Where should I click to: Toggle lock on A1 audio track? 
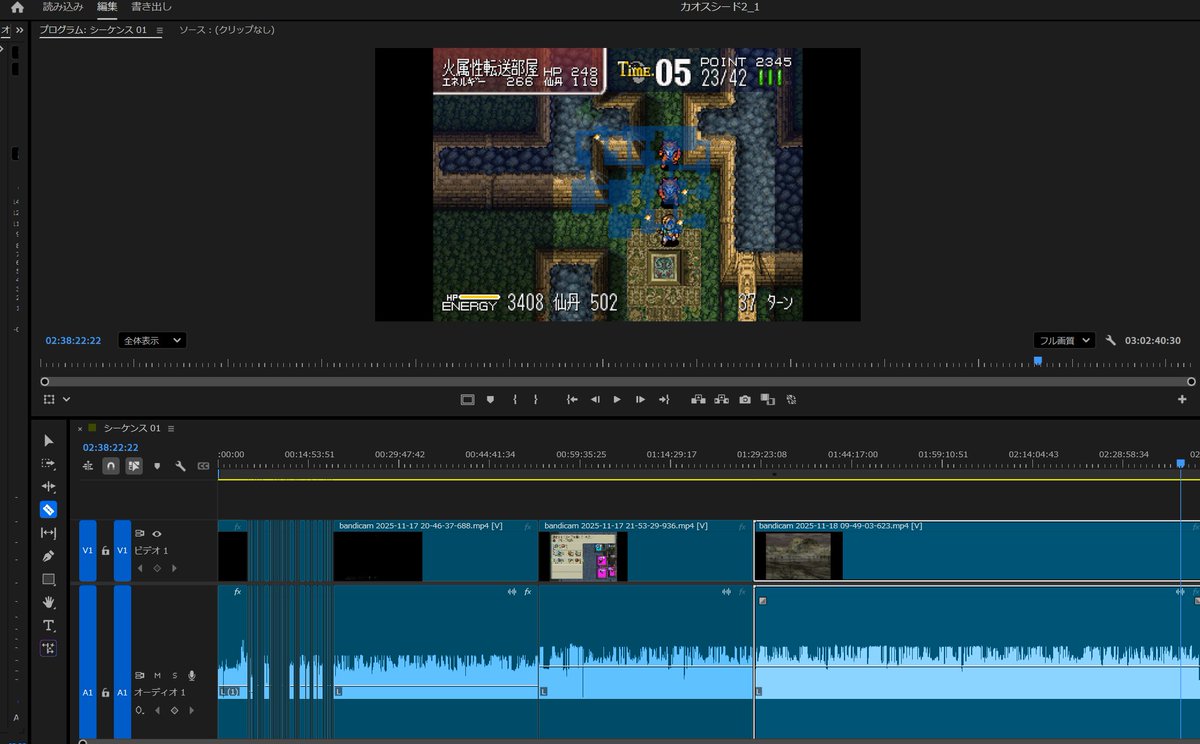coord(106,692)
